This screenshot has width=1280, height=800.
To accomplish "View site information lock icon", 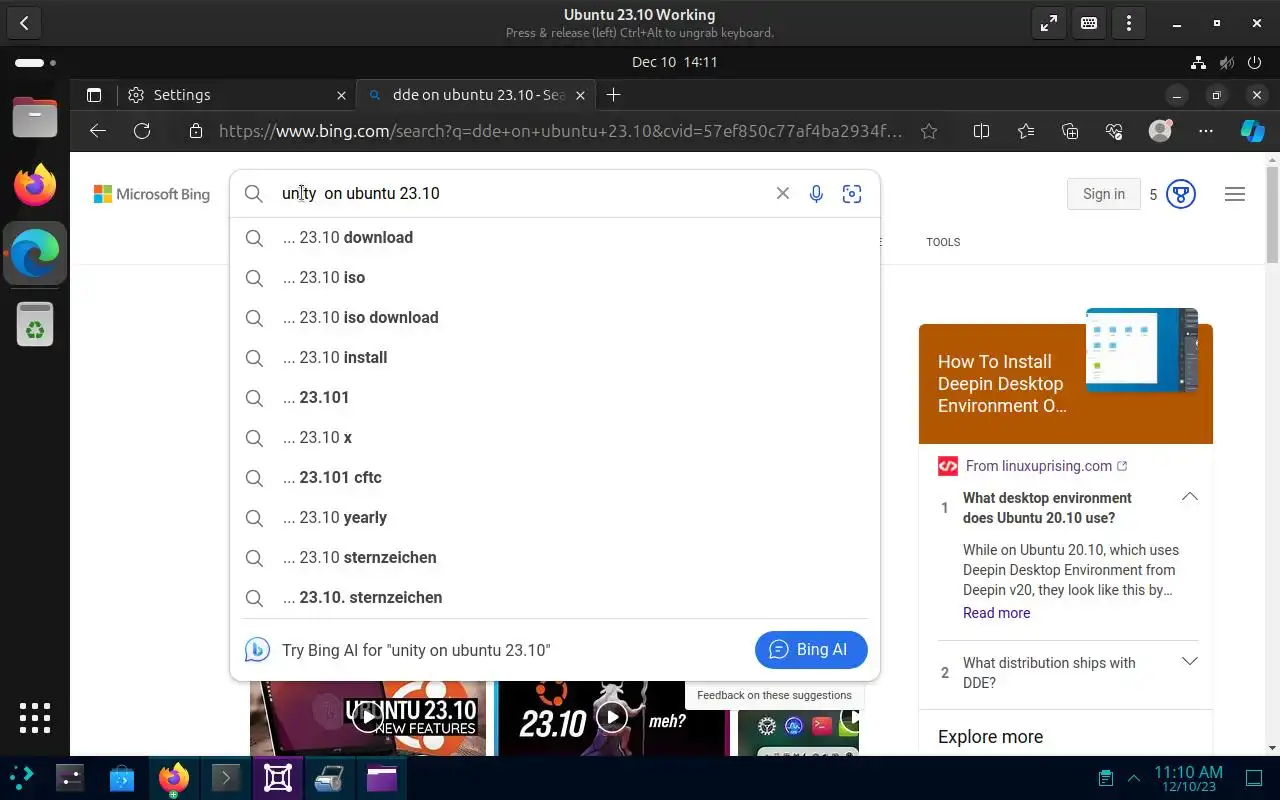I will 196,131.
